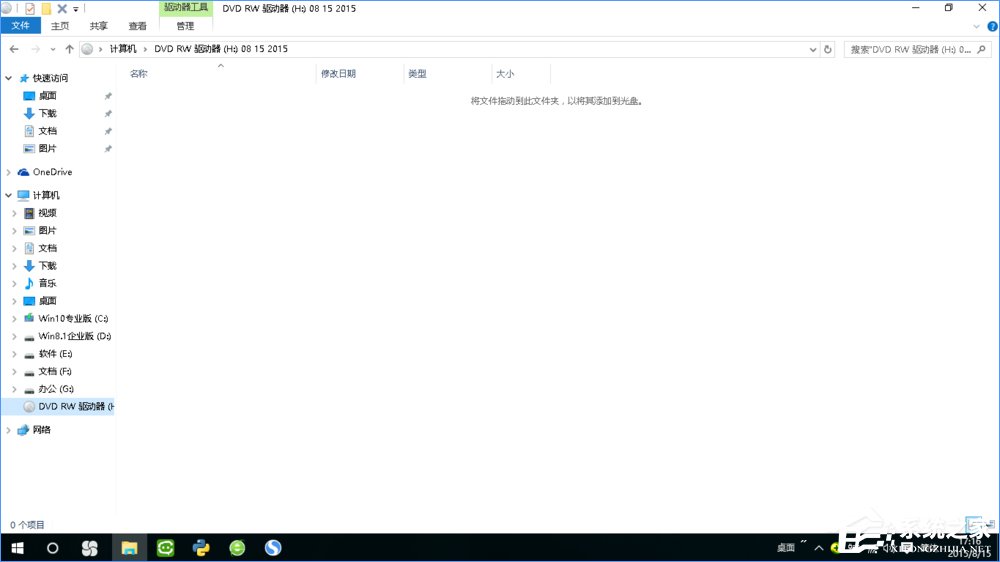Show hidden tray icons arrow

tap(819, 548)
